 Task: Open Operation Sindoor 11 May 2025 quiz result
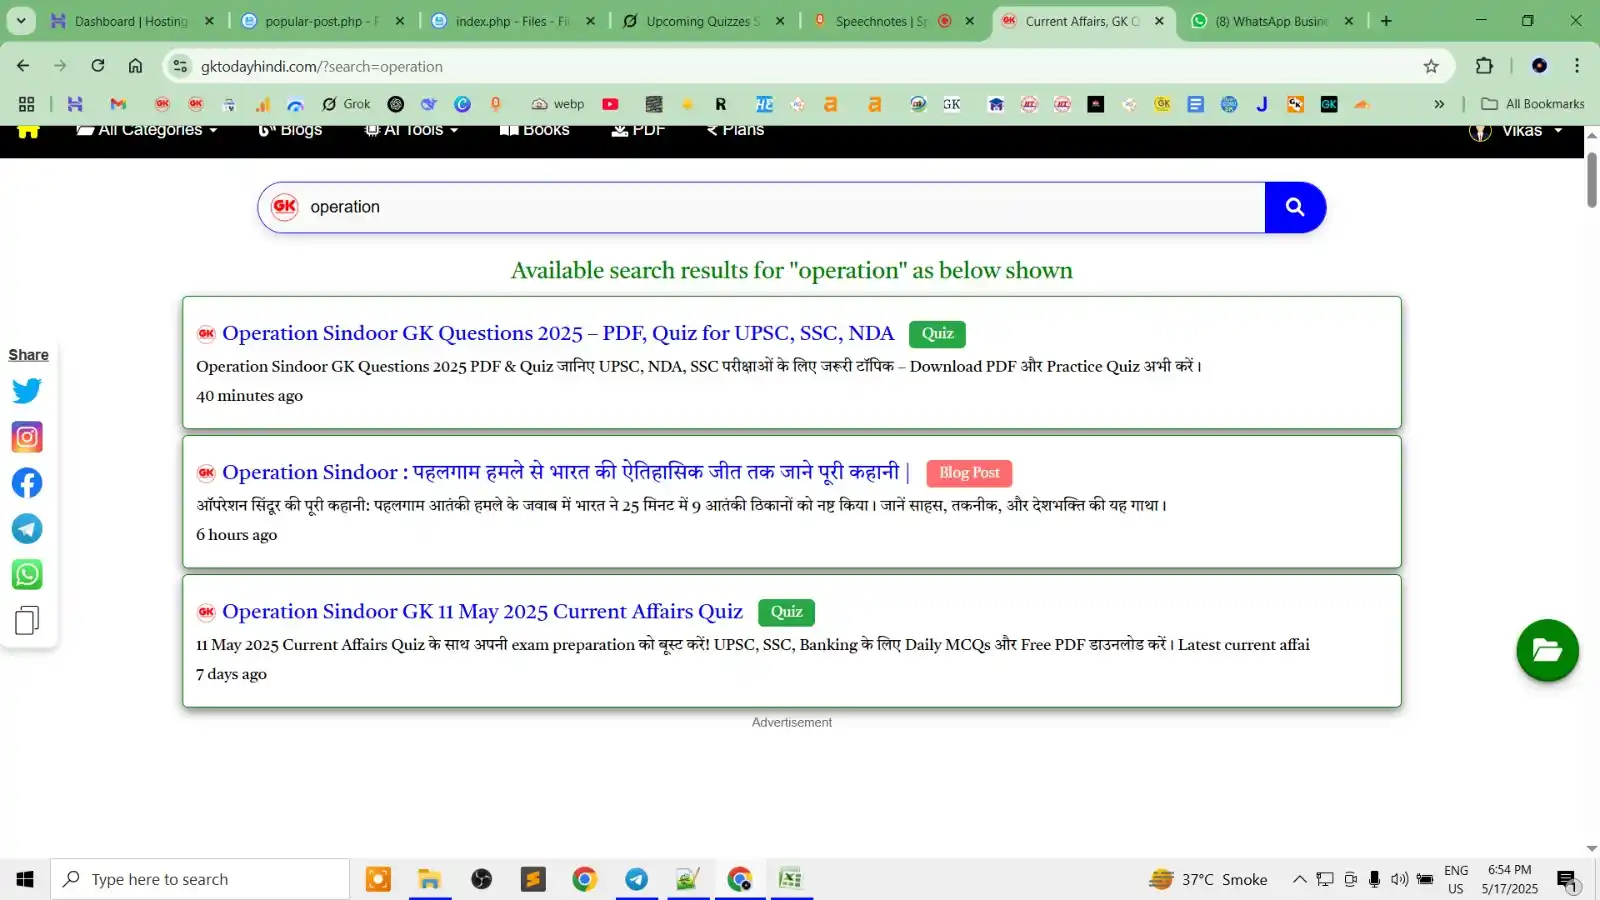[482, 611]
